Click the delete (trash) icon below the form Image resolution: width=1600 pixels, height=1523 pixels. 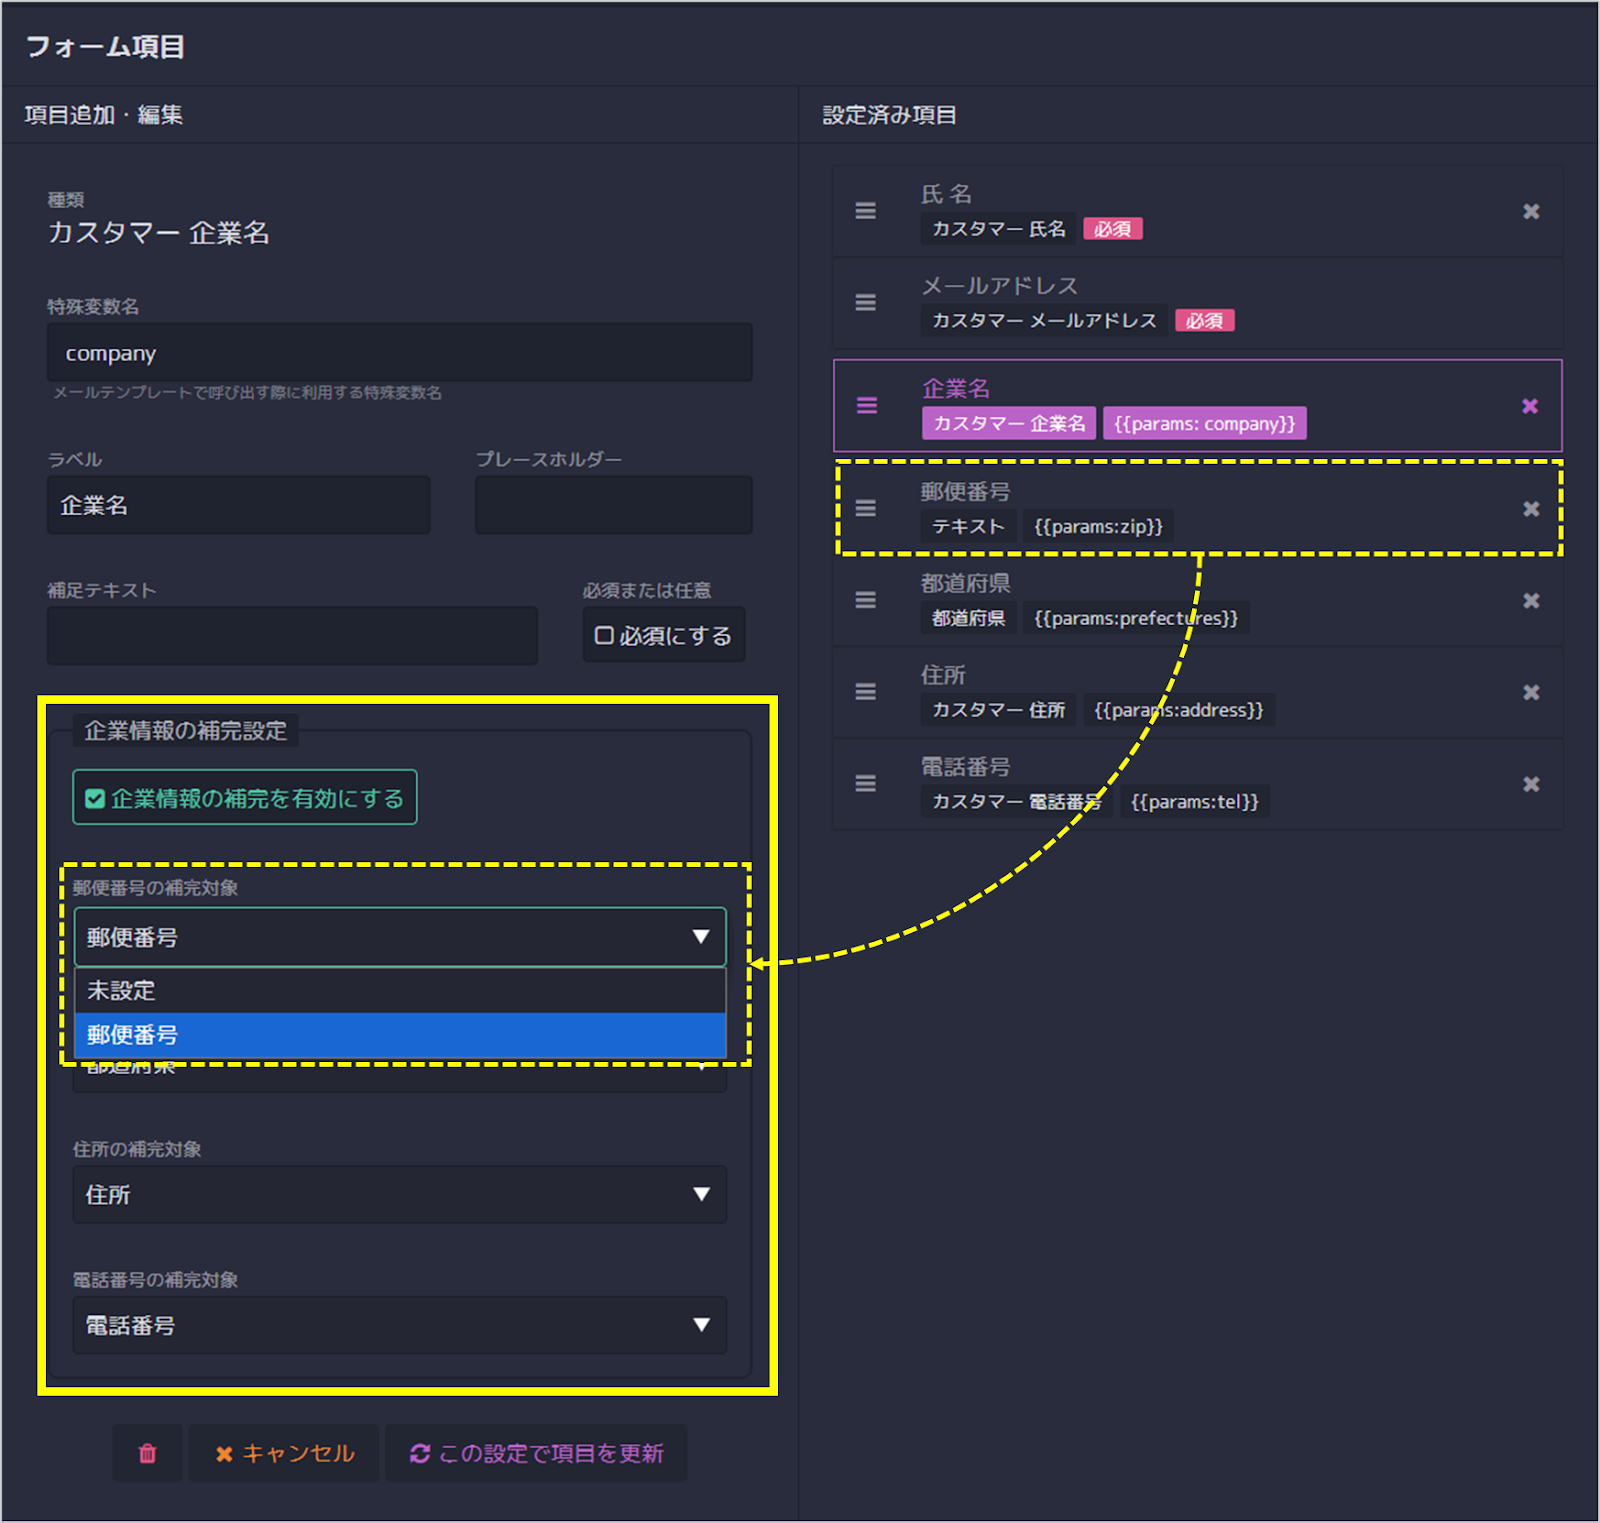click(x=147, y=1453)
